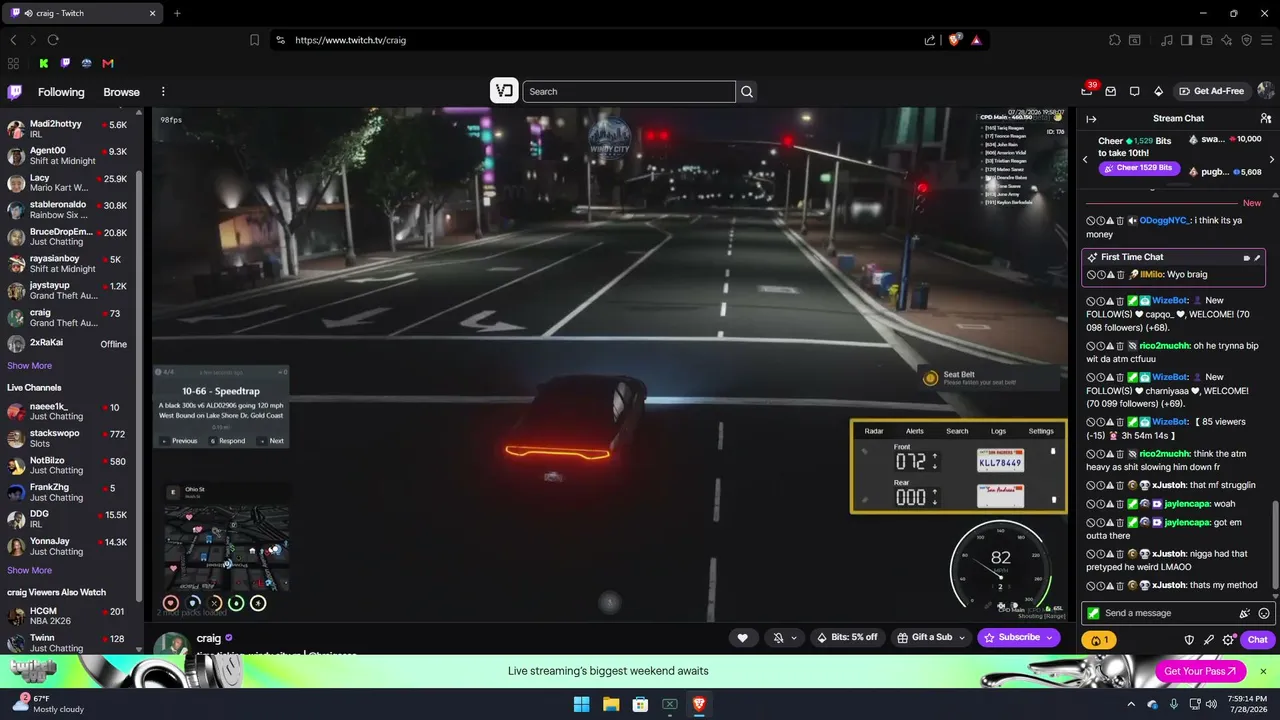1280x720 pixels.
Task: Share this page from address bar
Action: point(930,40)
